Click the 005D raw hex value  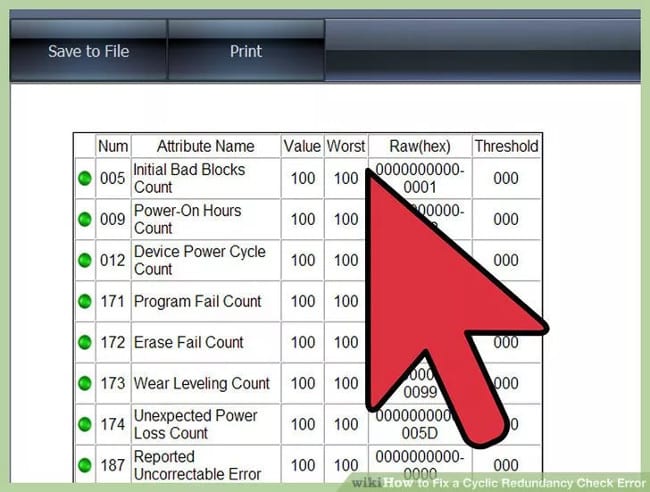420,433
